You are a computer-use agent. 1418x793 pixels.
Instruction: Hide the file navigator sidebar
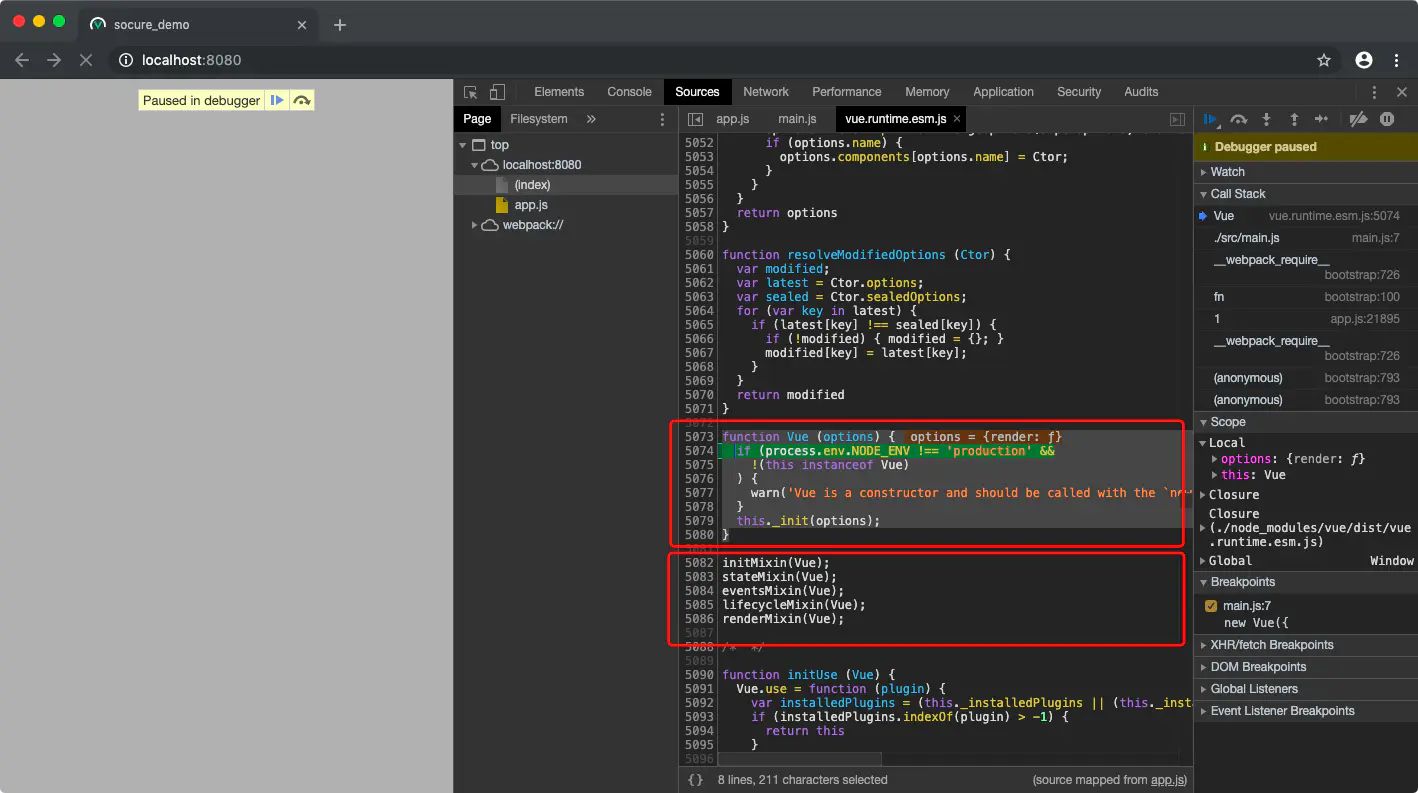point(695,119)
